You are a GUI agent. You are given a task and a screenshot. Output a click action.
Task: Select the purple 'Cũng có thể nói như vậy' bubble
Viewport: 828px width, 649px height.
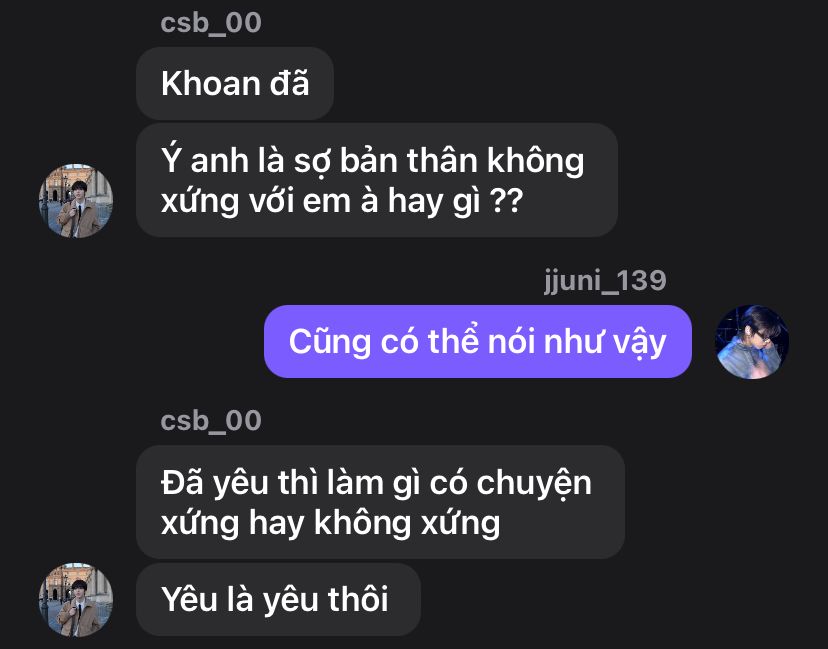(x=478, y=341)
